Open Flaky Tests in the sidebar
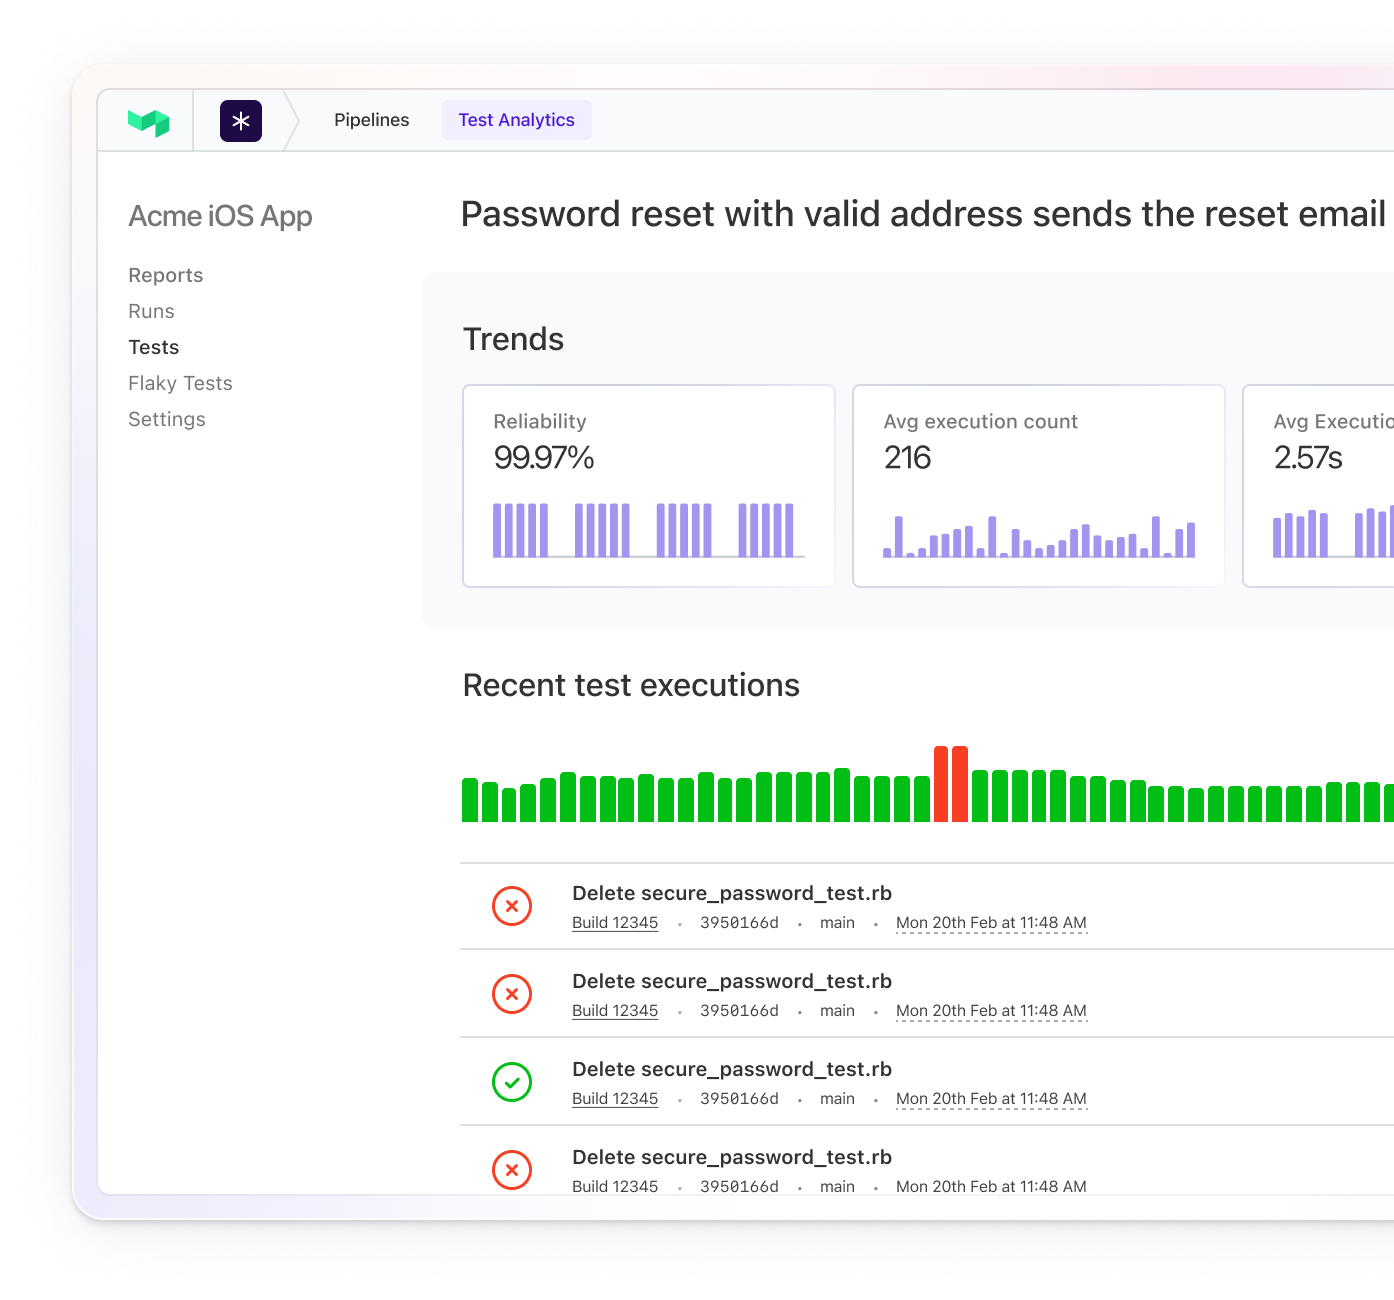The height and width of the screenshot is (1300, 1394). 180,383
